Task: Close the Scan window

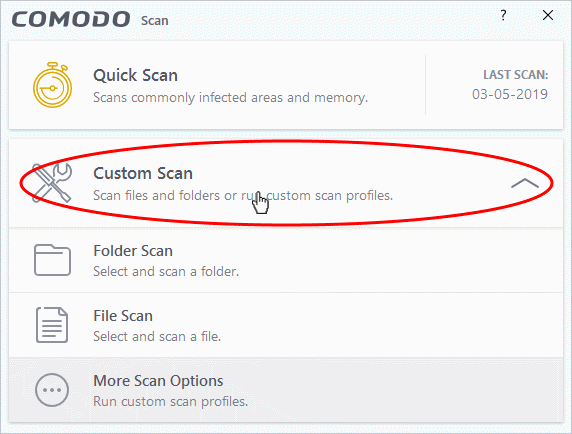Action: tap(548, 15)
